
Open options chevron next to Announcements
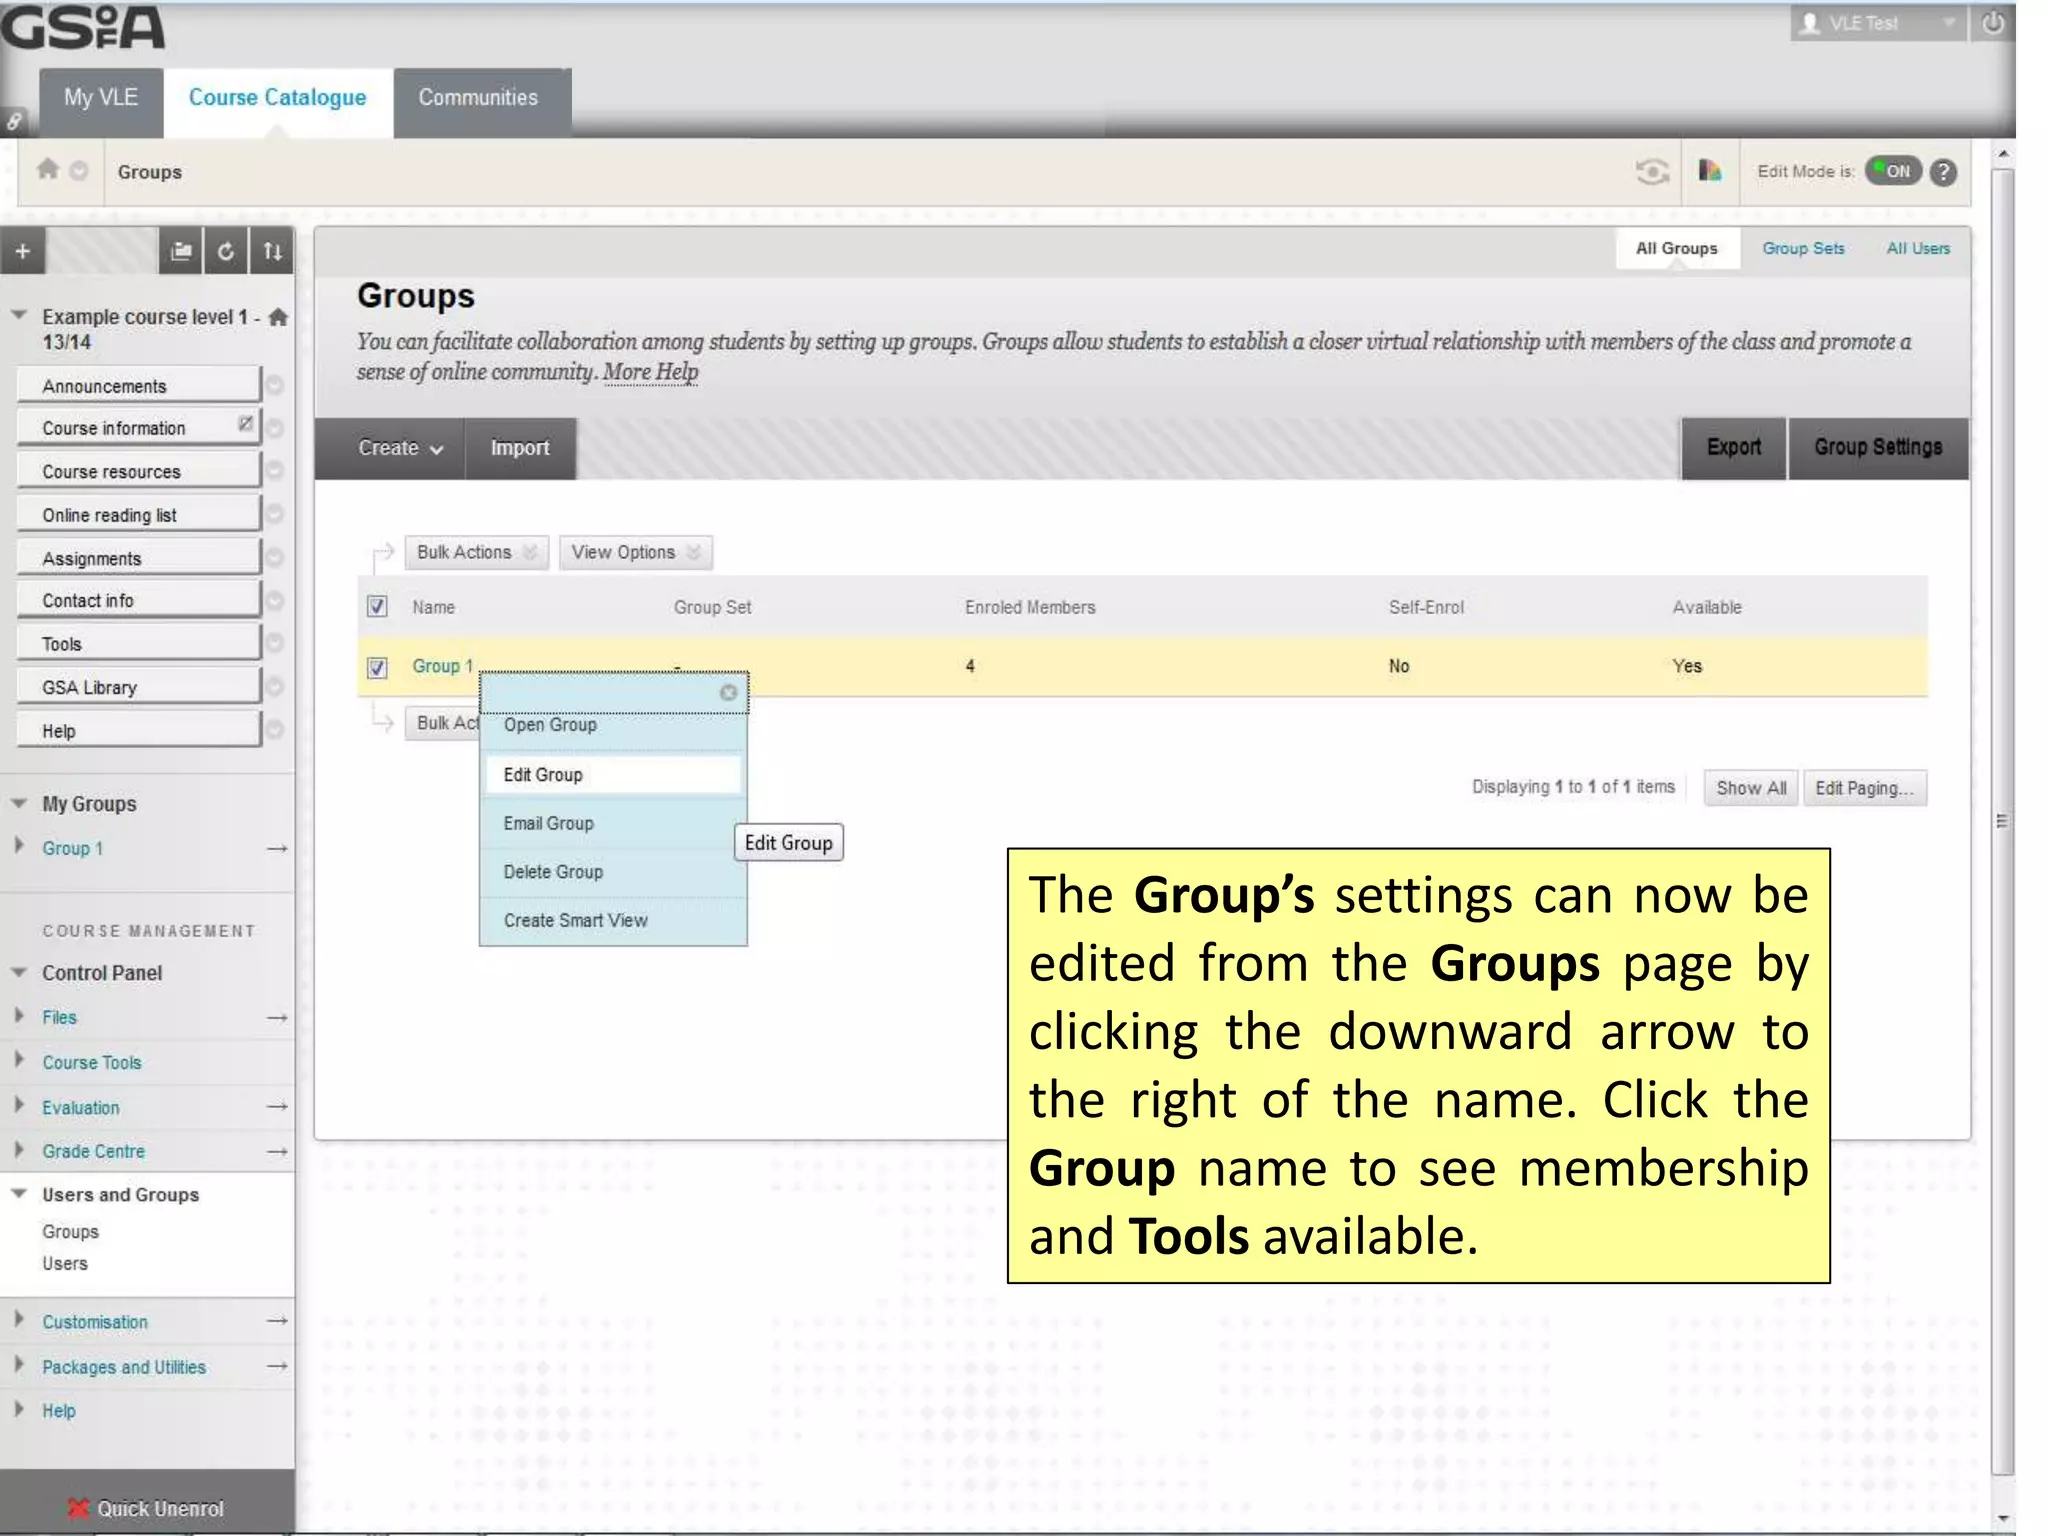275,385
